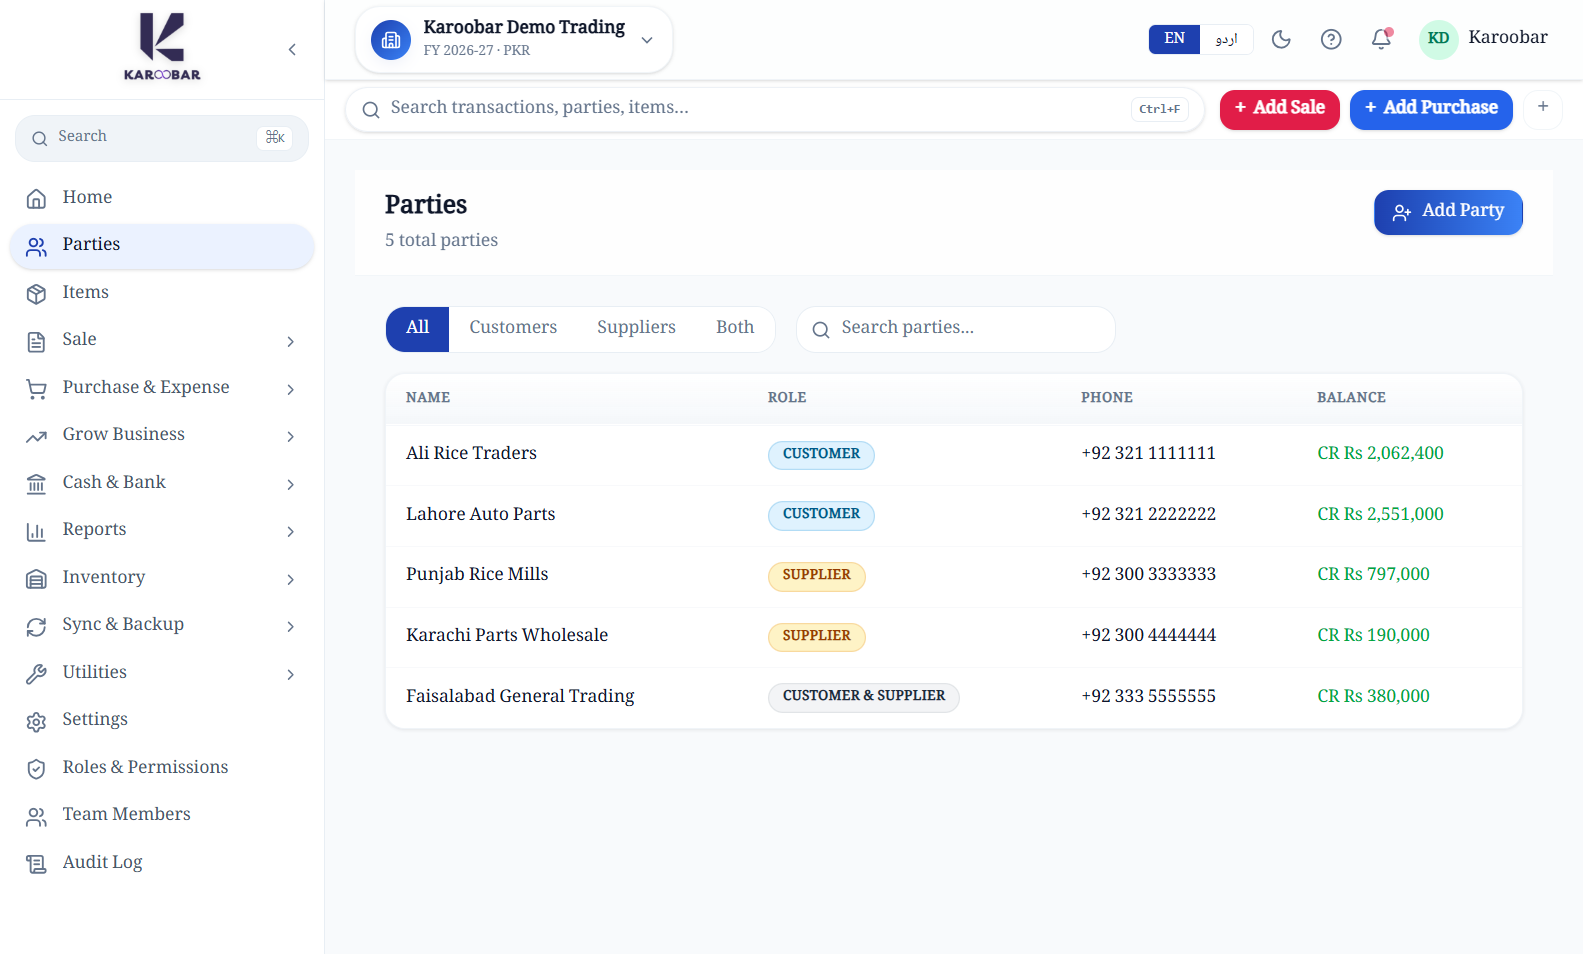Click the Settings gear icon
The image size is (1583, 954).
pyautogui.click(x=37, y=720)
